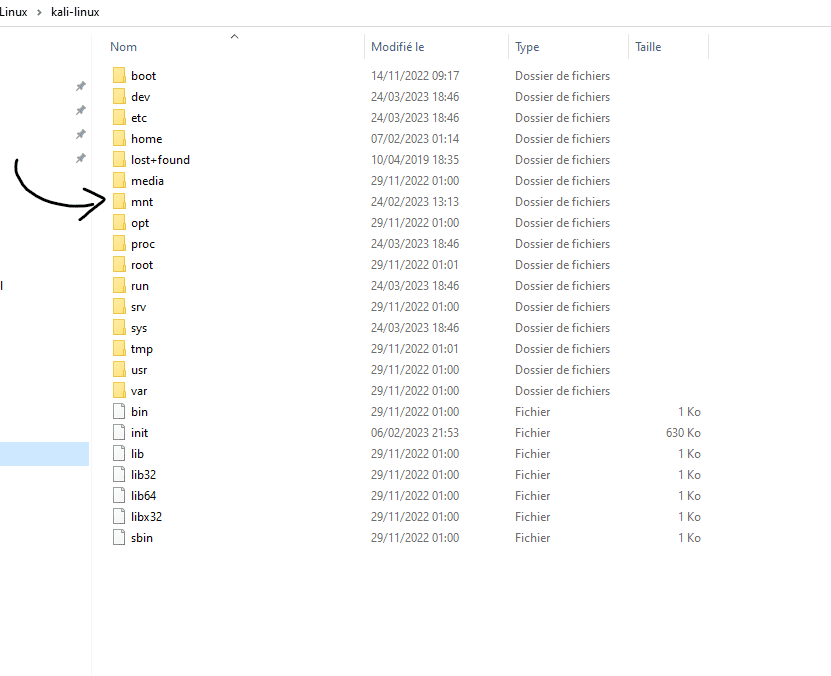The height and width of the screenshot is (676, 831).
Task: Click the 630 Ko size value
Action: [x=683, y=433]
